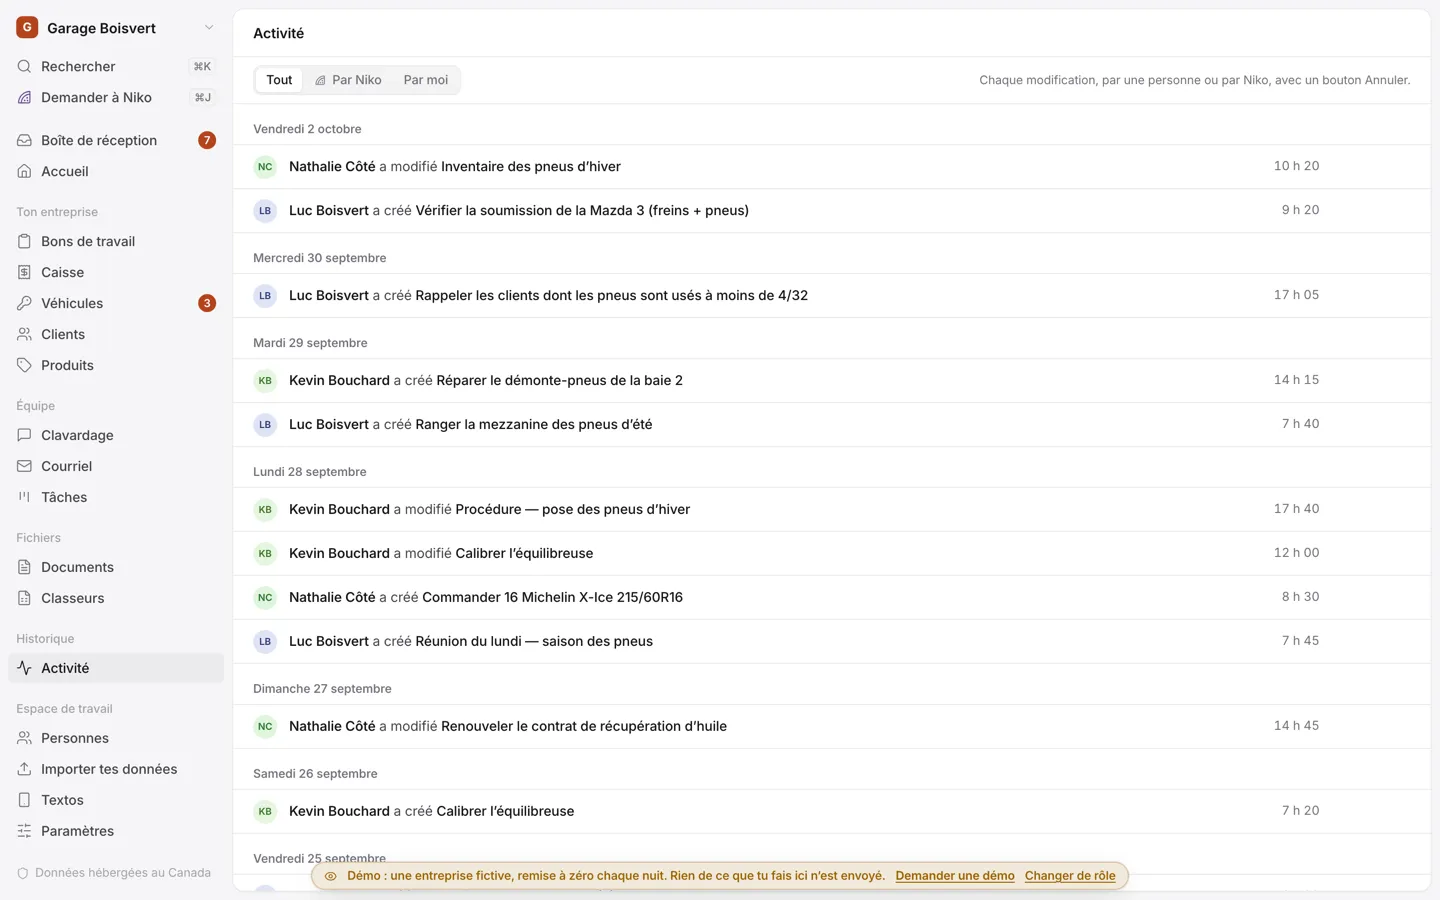Viewport: 1440px width, 900px height.
Task: Open Réunion du lundi — saison des pneus
Action: (832, 642)
